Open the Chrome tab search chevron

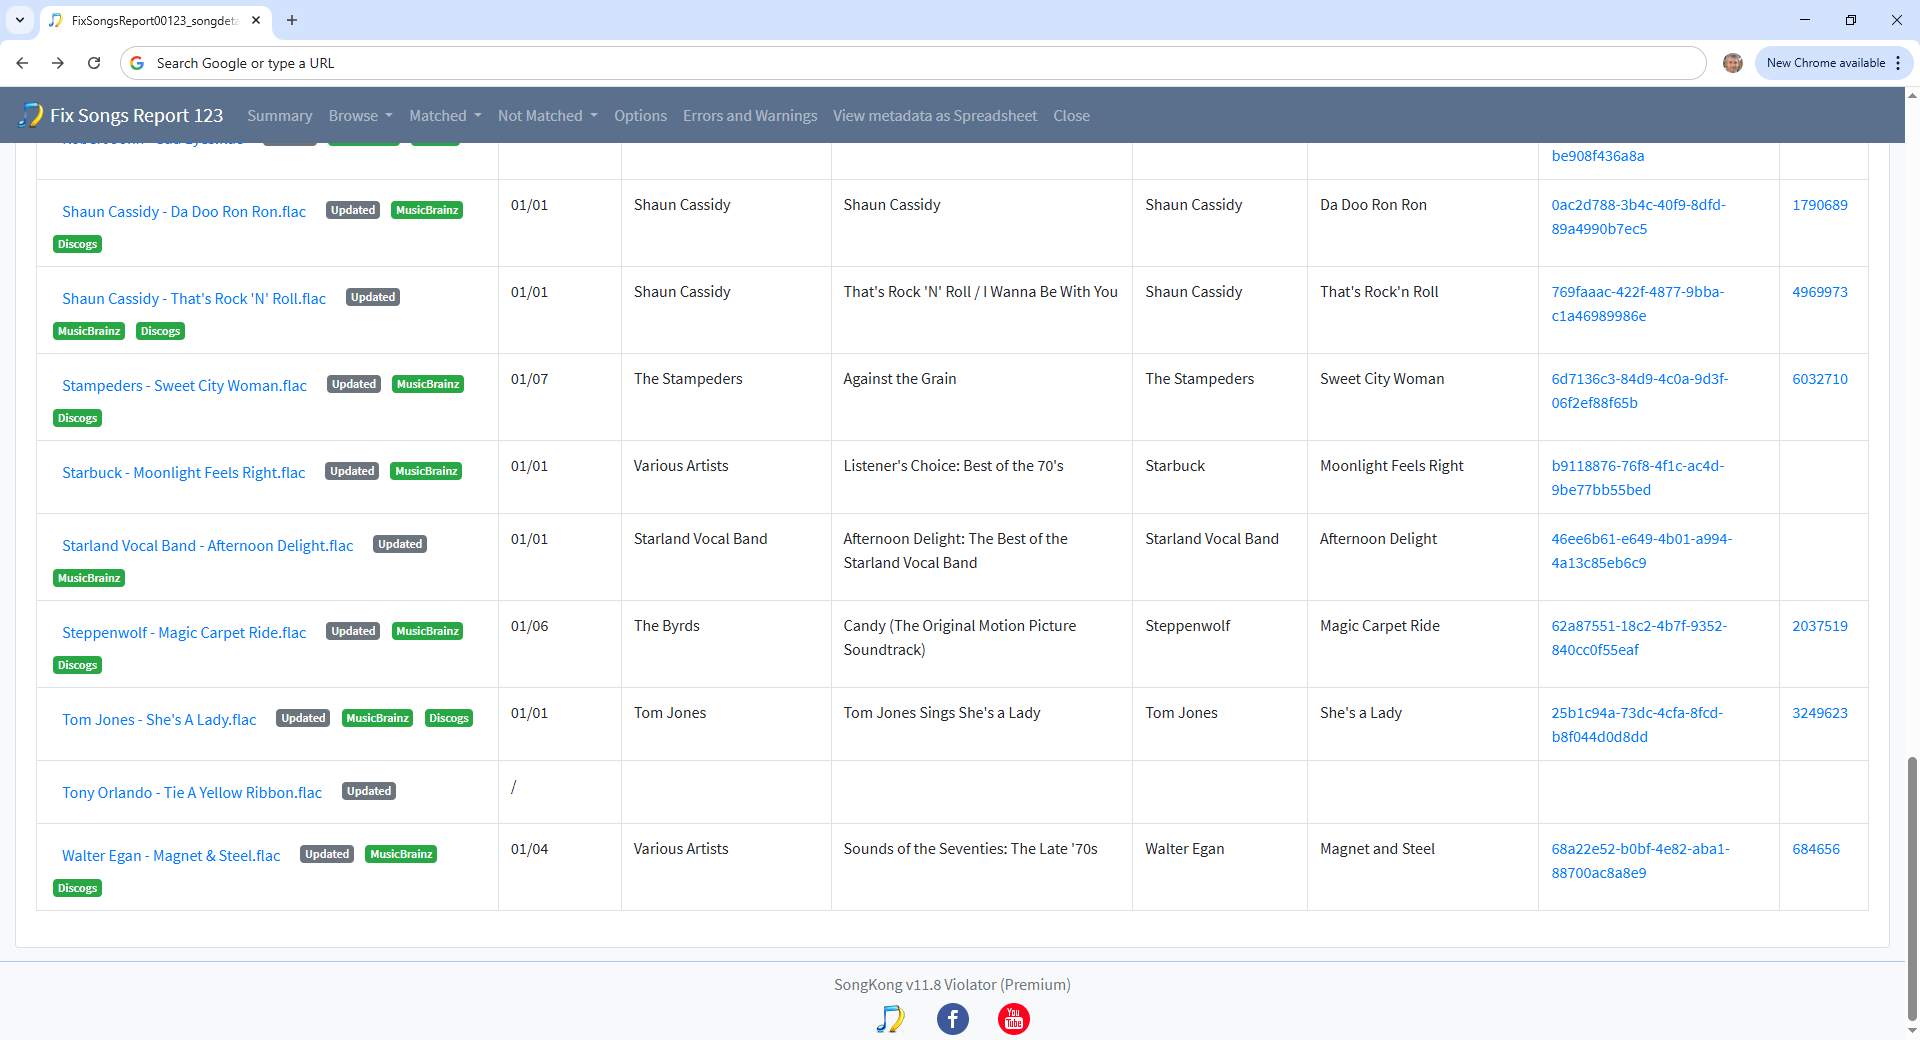(20, 20)
